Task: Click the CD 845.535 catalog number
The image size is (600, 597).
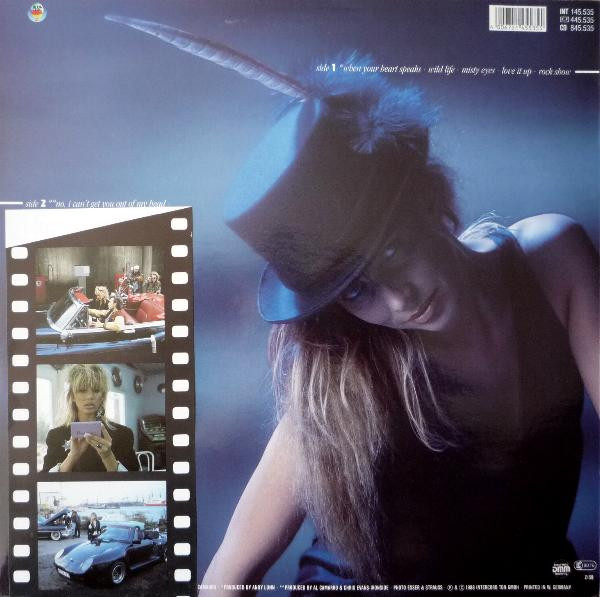Action: [x=575, y=29]
